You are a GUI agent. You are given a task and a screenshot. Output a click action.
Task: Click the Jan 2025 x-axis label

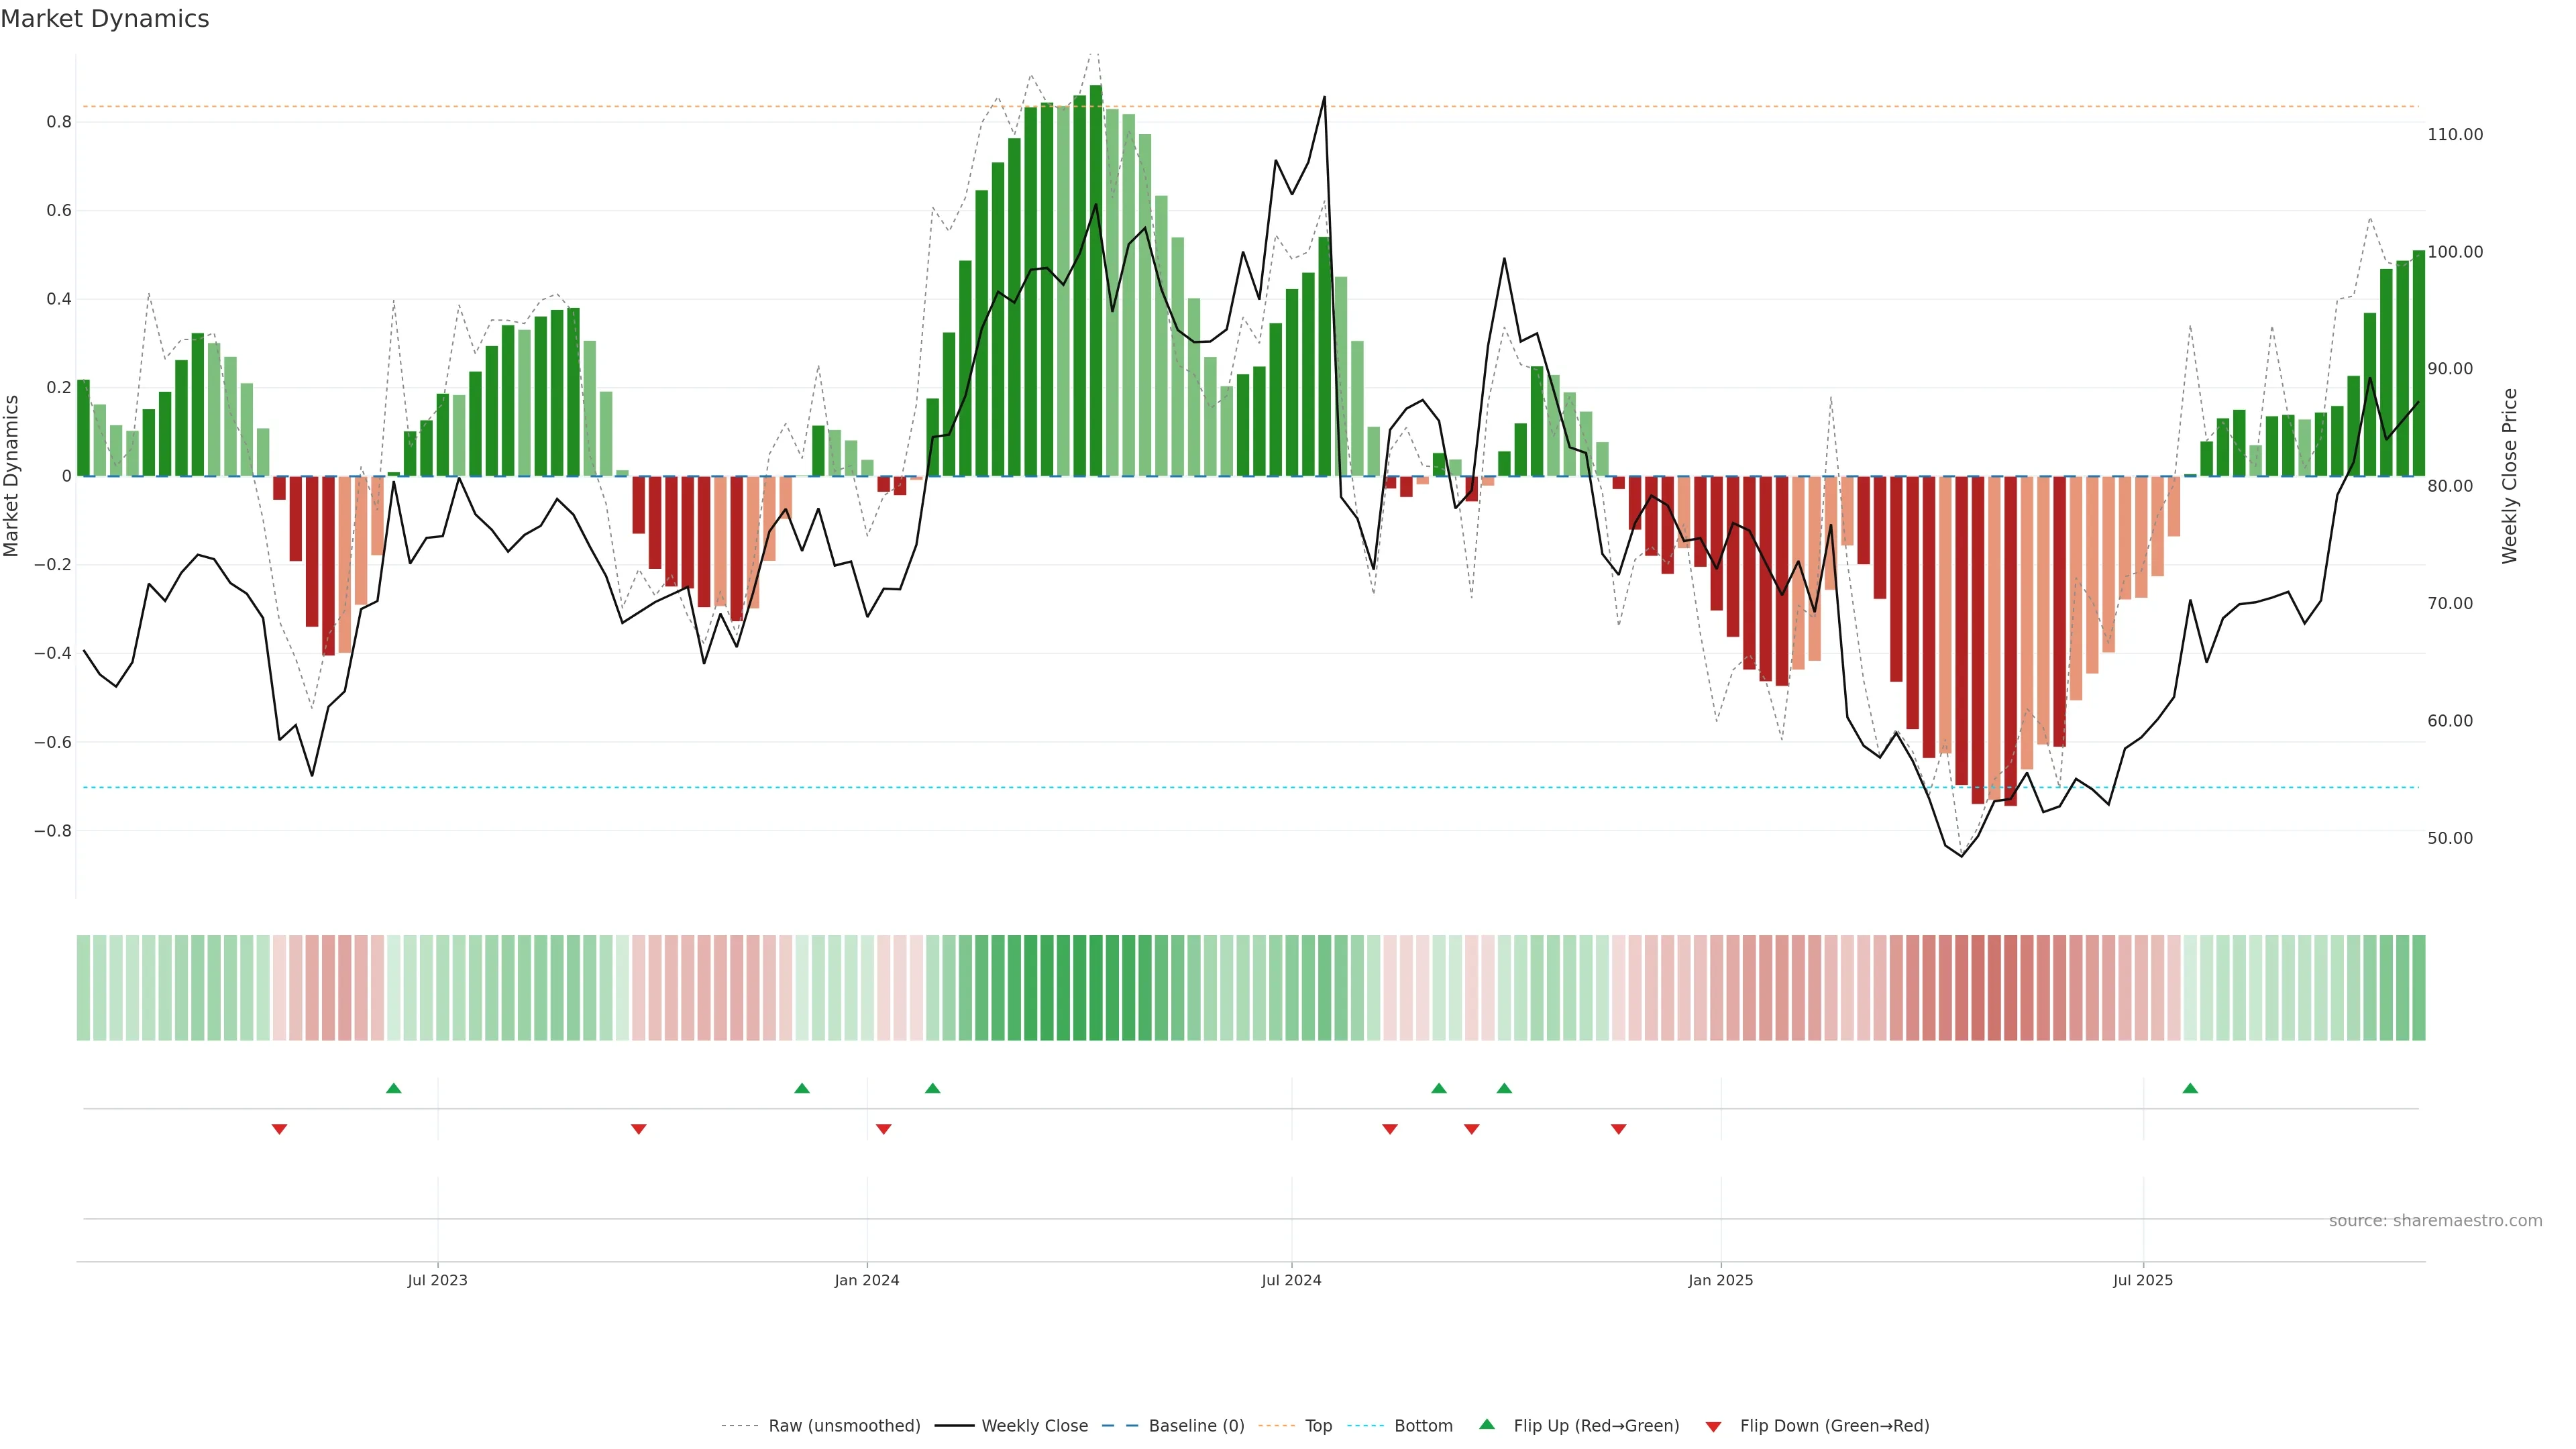coord(1720,1280)
